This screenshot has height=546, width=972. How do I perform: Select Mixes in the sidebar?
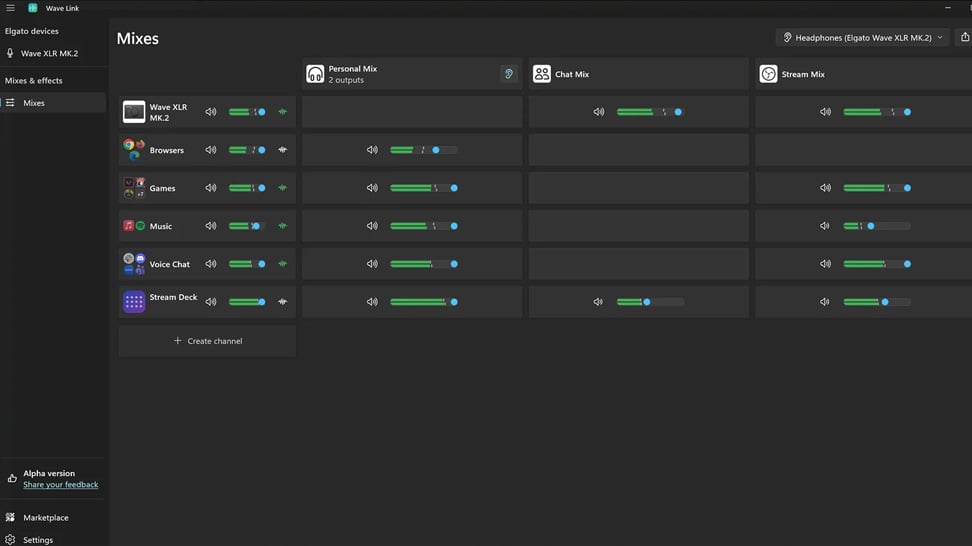pyautogui.click(x=53, y=103)
